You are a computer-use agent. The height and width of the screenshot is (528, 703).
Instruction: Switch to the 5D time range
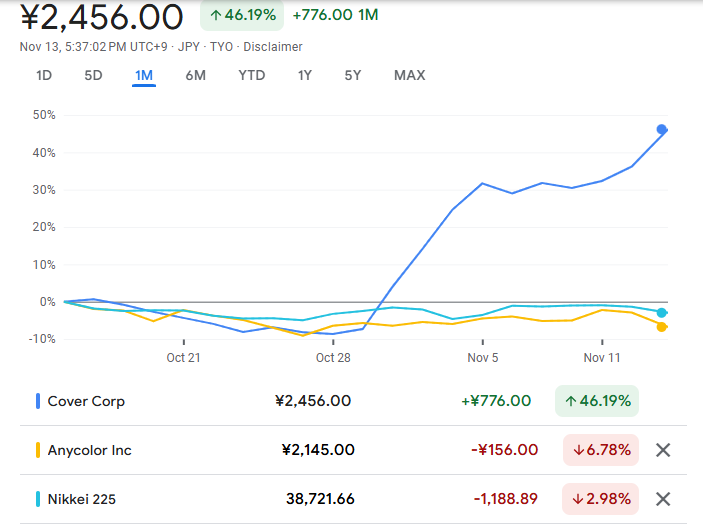pos(93,75)
